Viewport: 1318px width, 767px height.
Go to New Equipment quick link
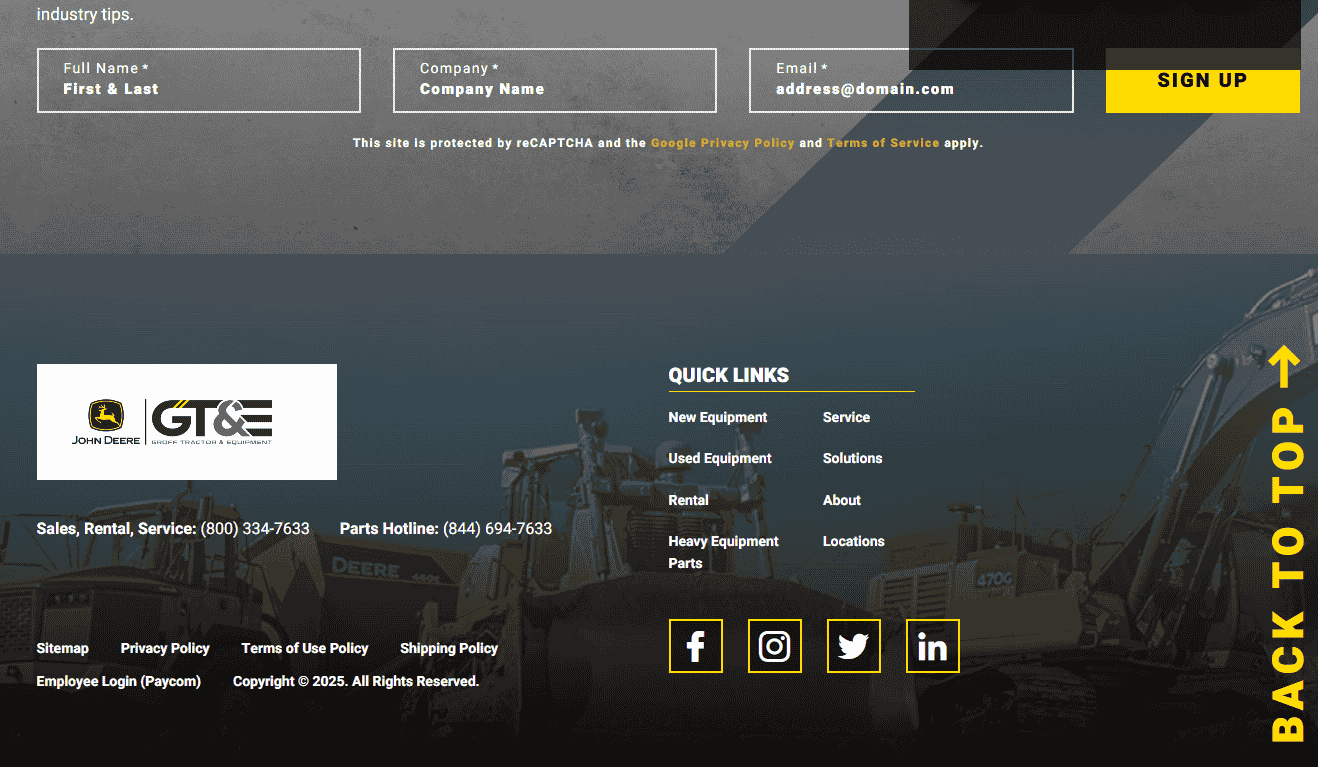click(717, 417)
